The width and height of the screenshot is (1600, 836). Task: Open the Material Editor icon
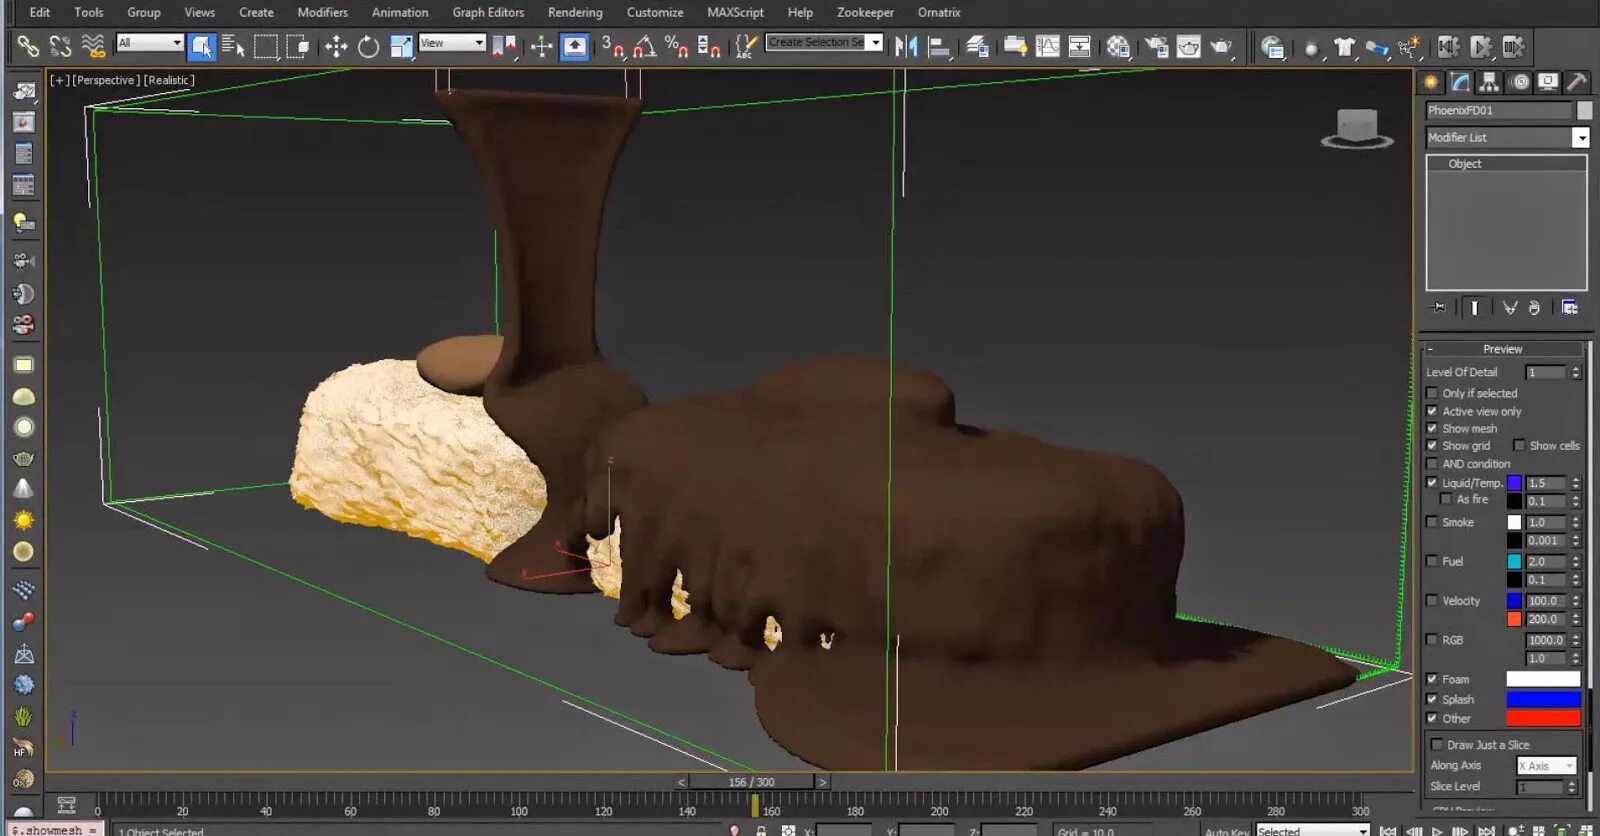tap(1118, 47)
